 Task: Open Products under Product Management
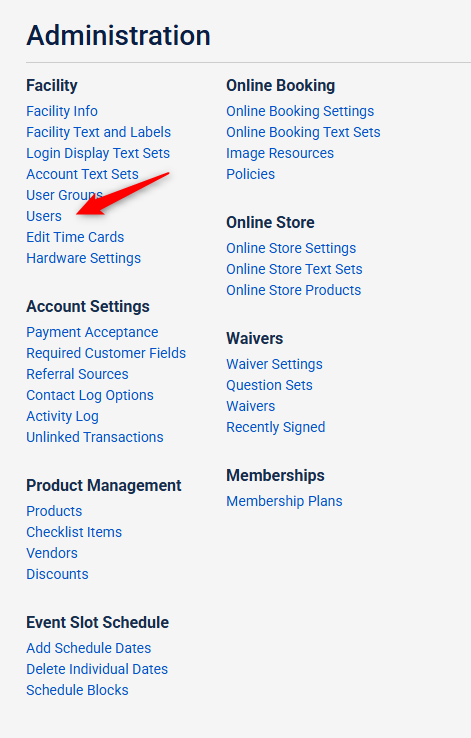tap(54, 511)
